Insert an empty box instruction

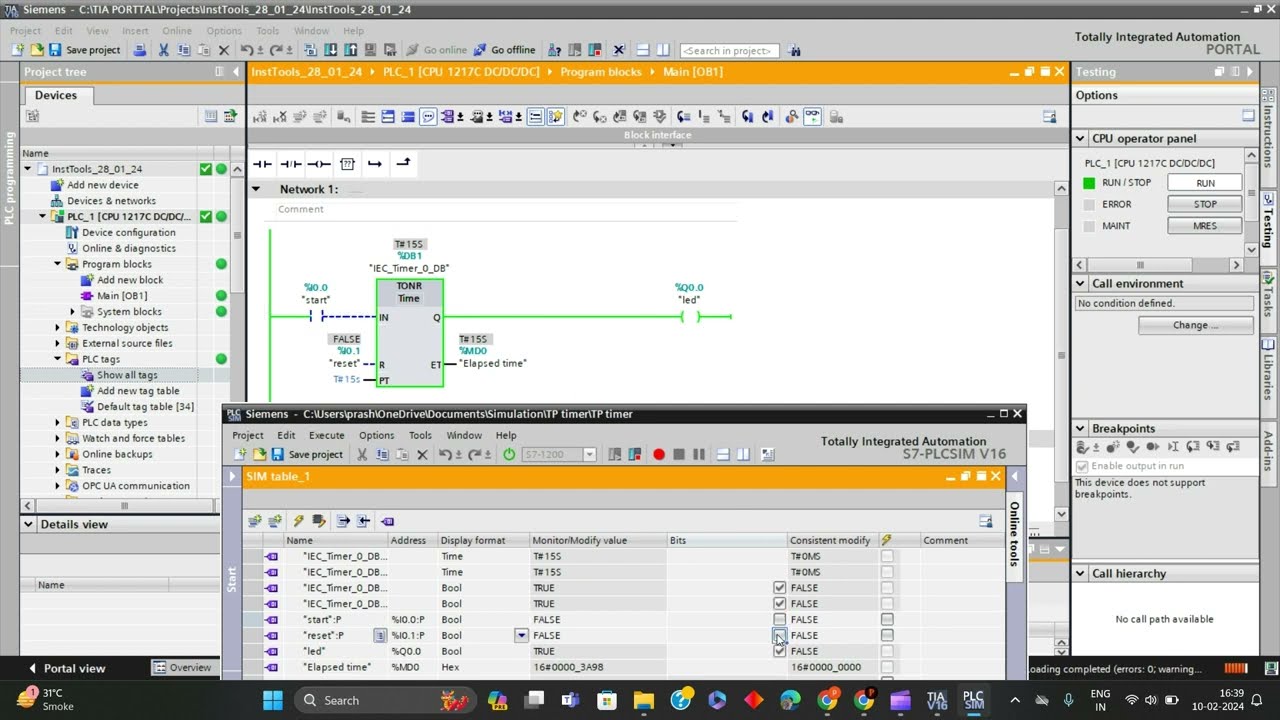[x=347, y=163]
